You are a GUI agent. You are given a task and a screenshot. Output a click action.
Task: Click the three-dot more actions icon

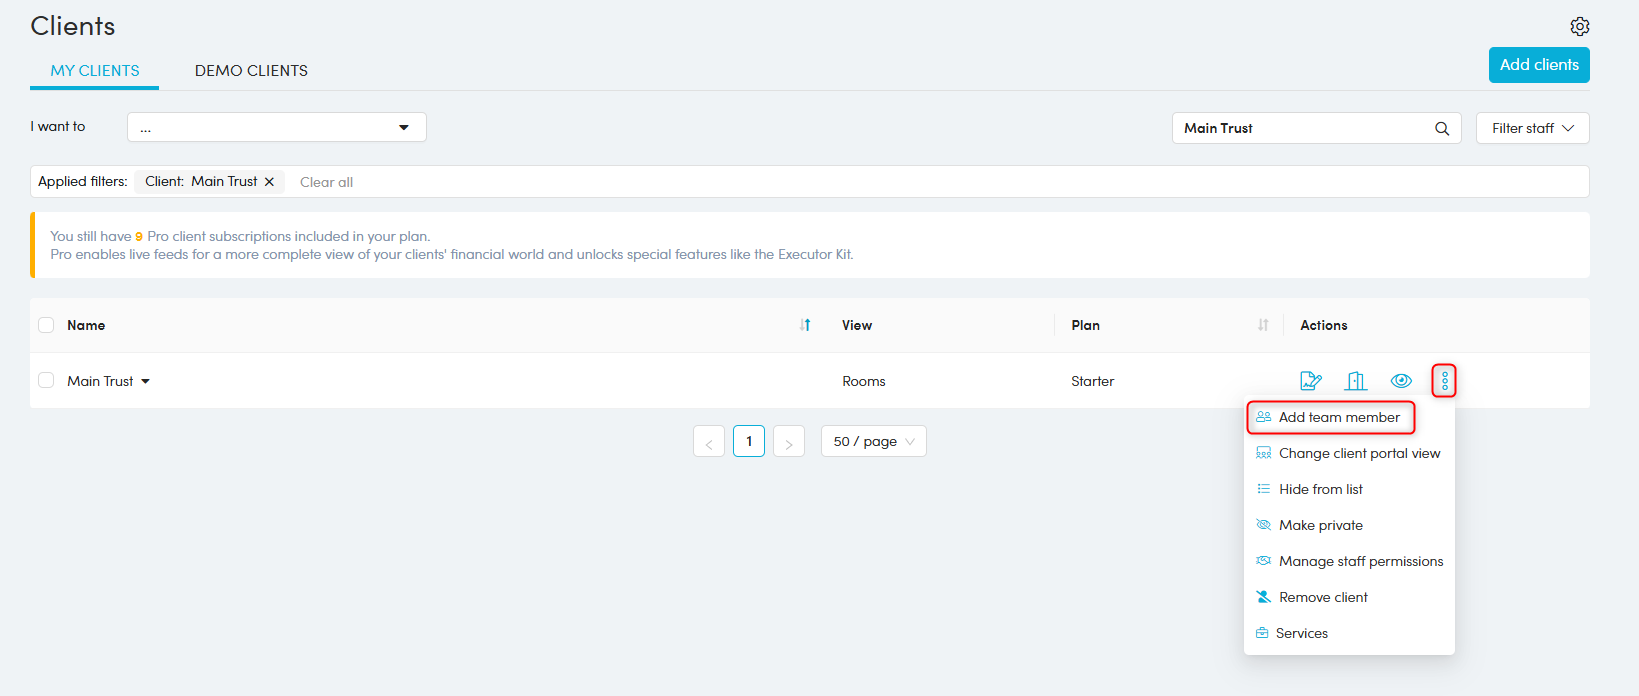point(1444,381)
